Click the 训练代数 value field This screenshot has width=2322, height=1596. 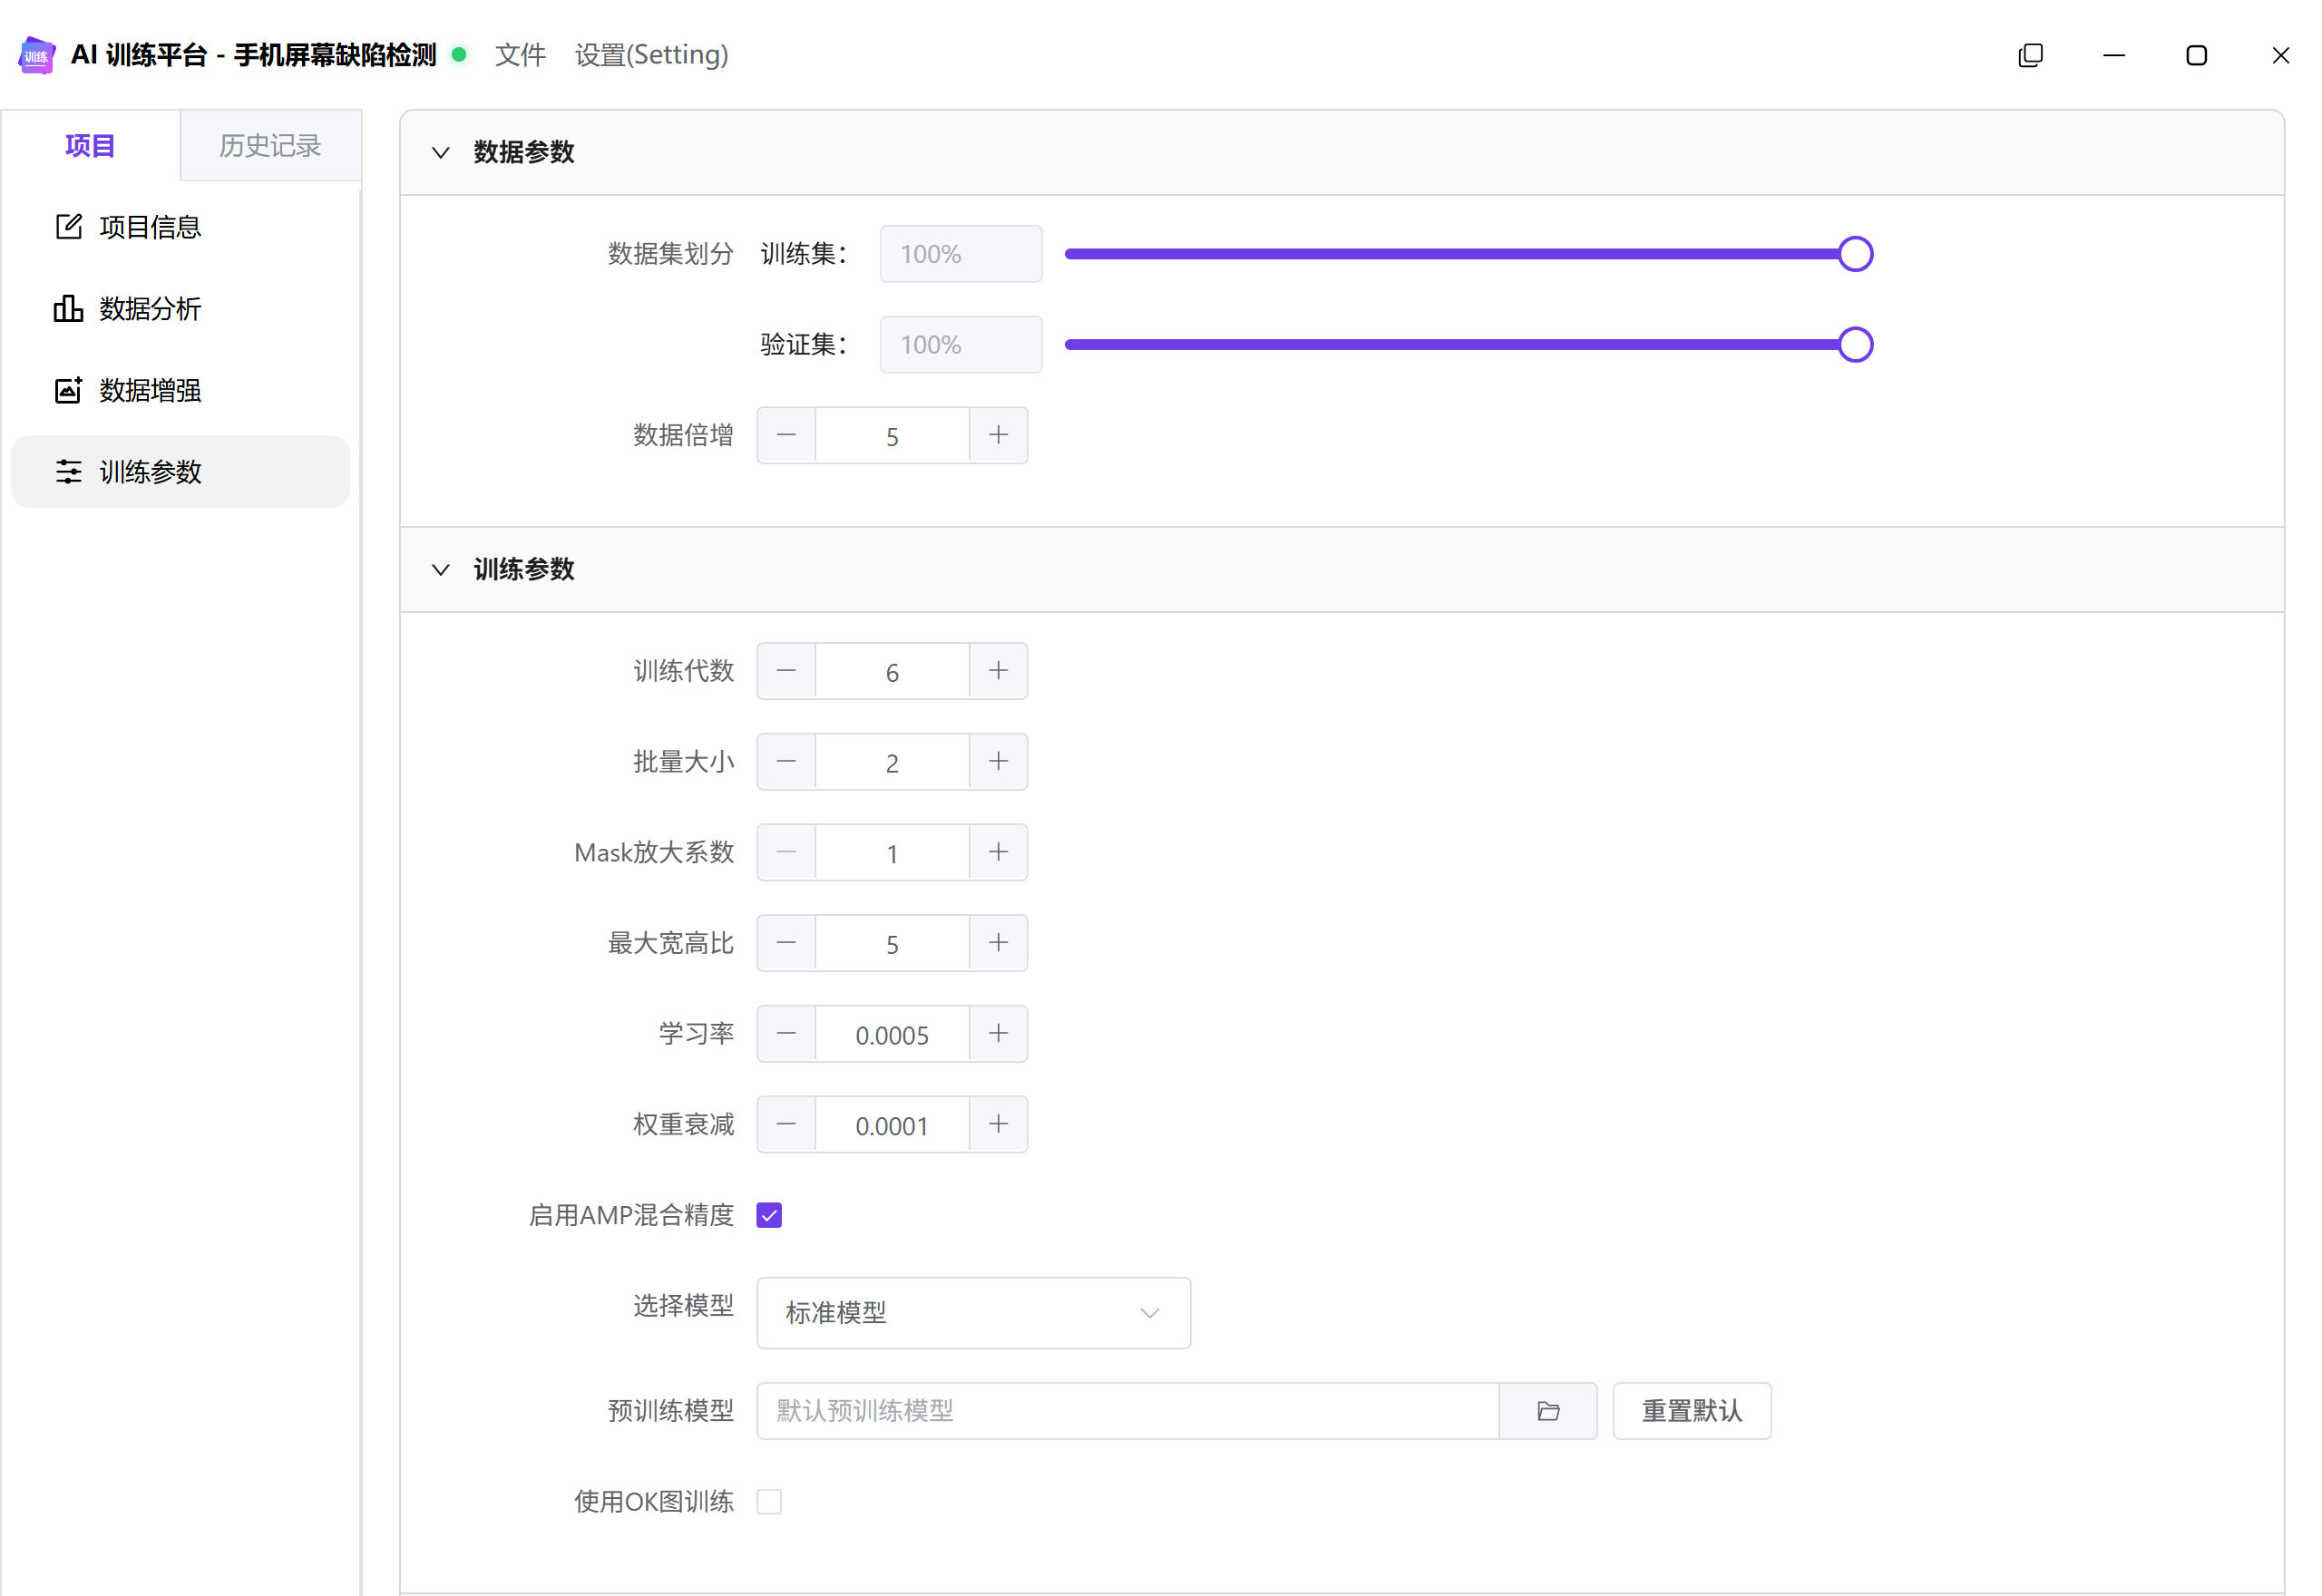pyautogui.click(x=892, y=671)
